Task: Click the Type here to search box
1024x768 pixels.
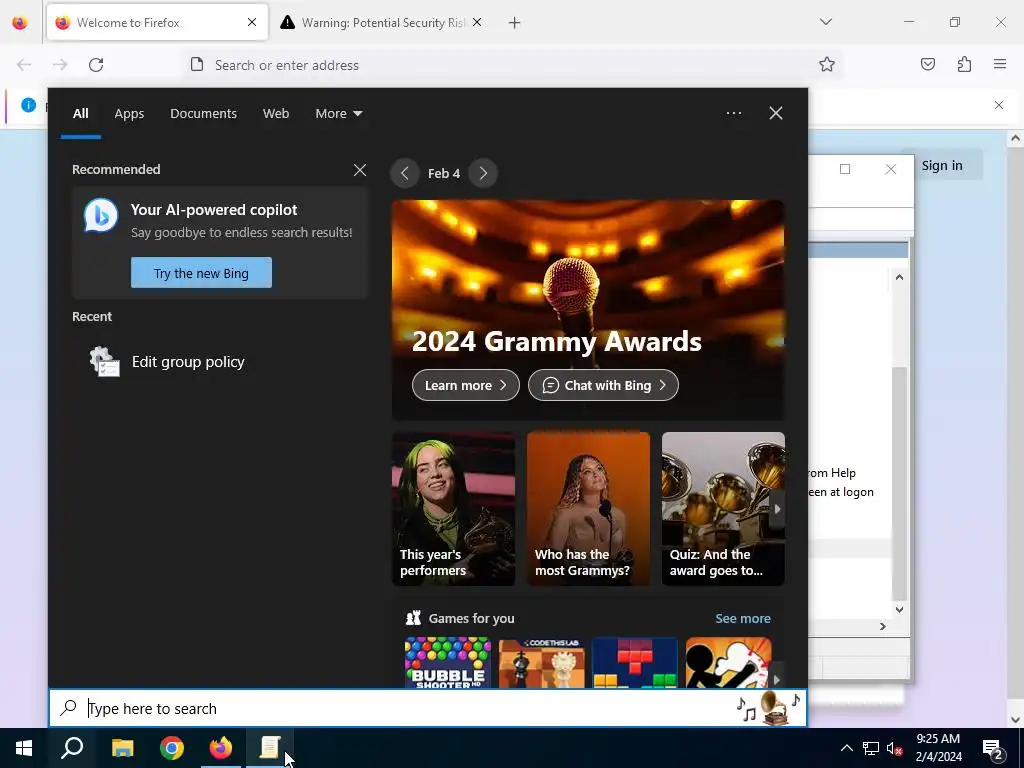Action: [x=428, y=708]
